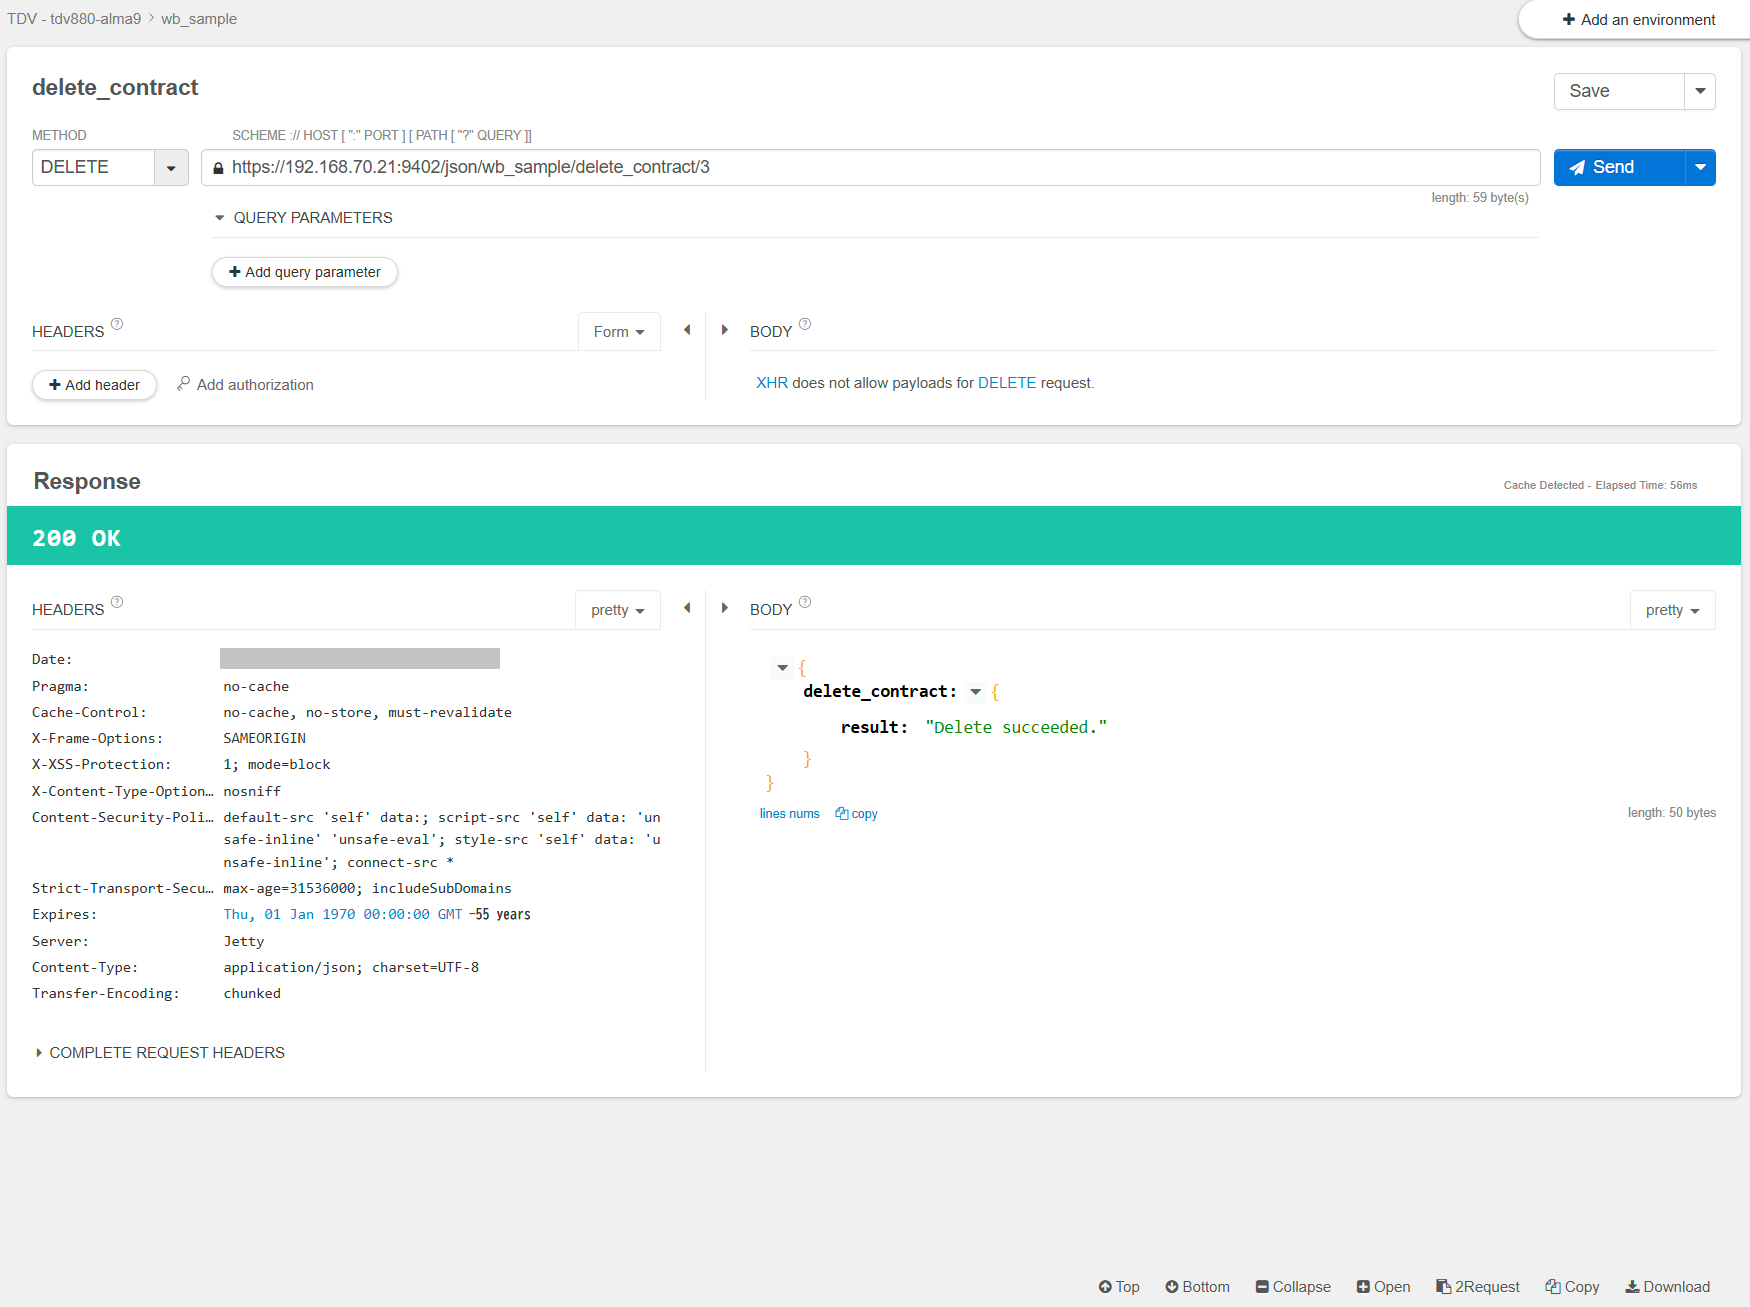Click the DELETE link in body message
Screen dimensions: 1750x1307
[1007, 383]
